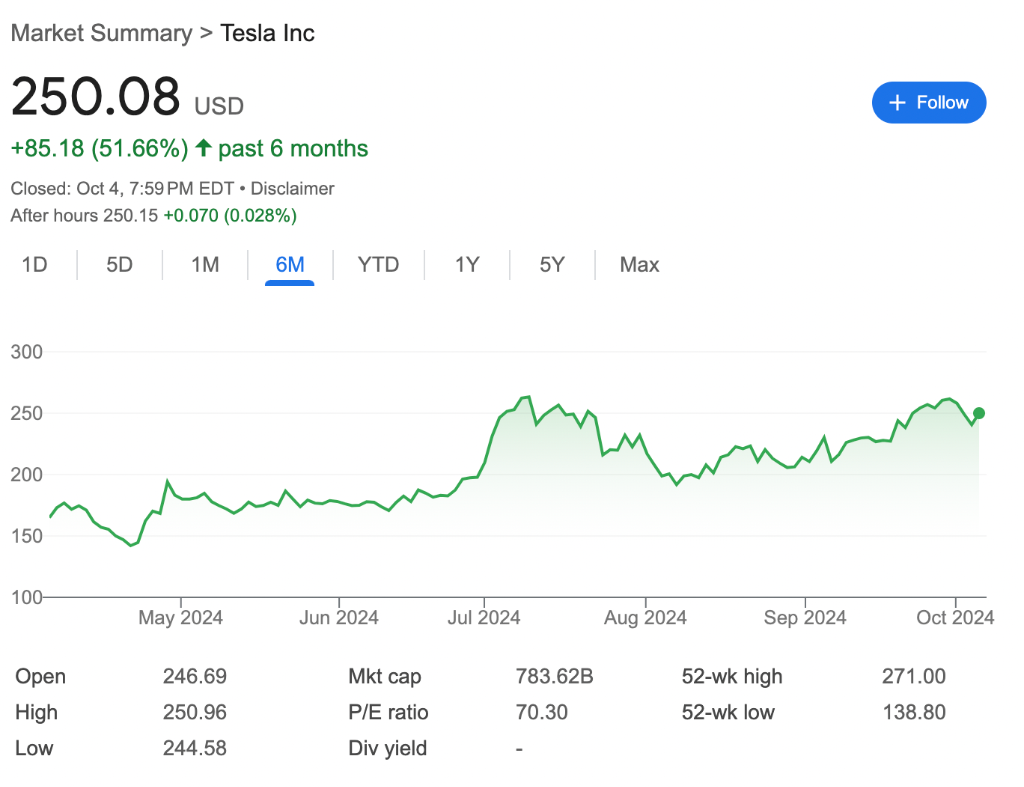Select the 5D time range tab

click(x=119, y=265)
